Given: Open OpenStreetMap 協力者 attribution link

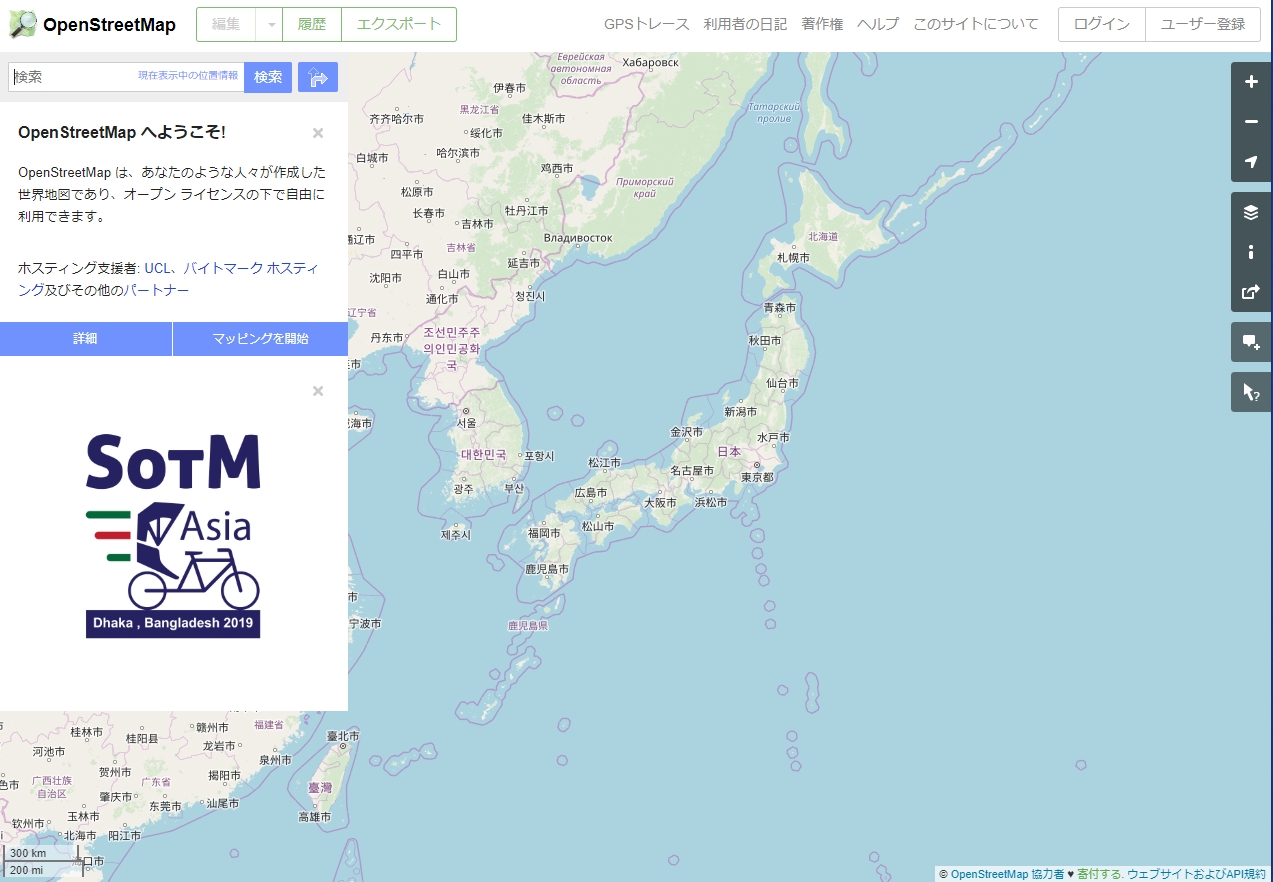Looking at the screenshot, I should [1007, 874].
